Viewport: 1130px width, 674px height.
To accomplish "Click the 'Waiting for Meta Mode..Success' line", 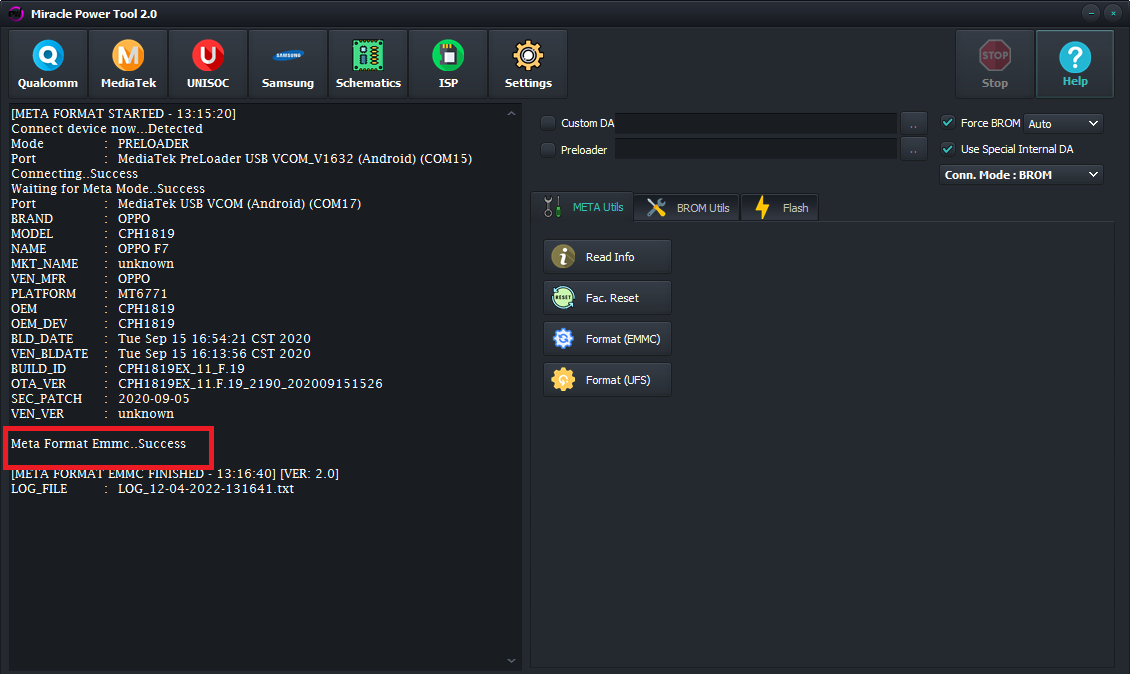I will [108, 189].
